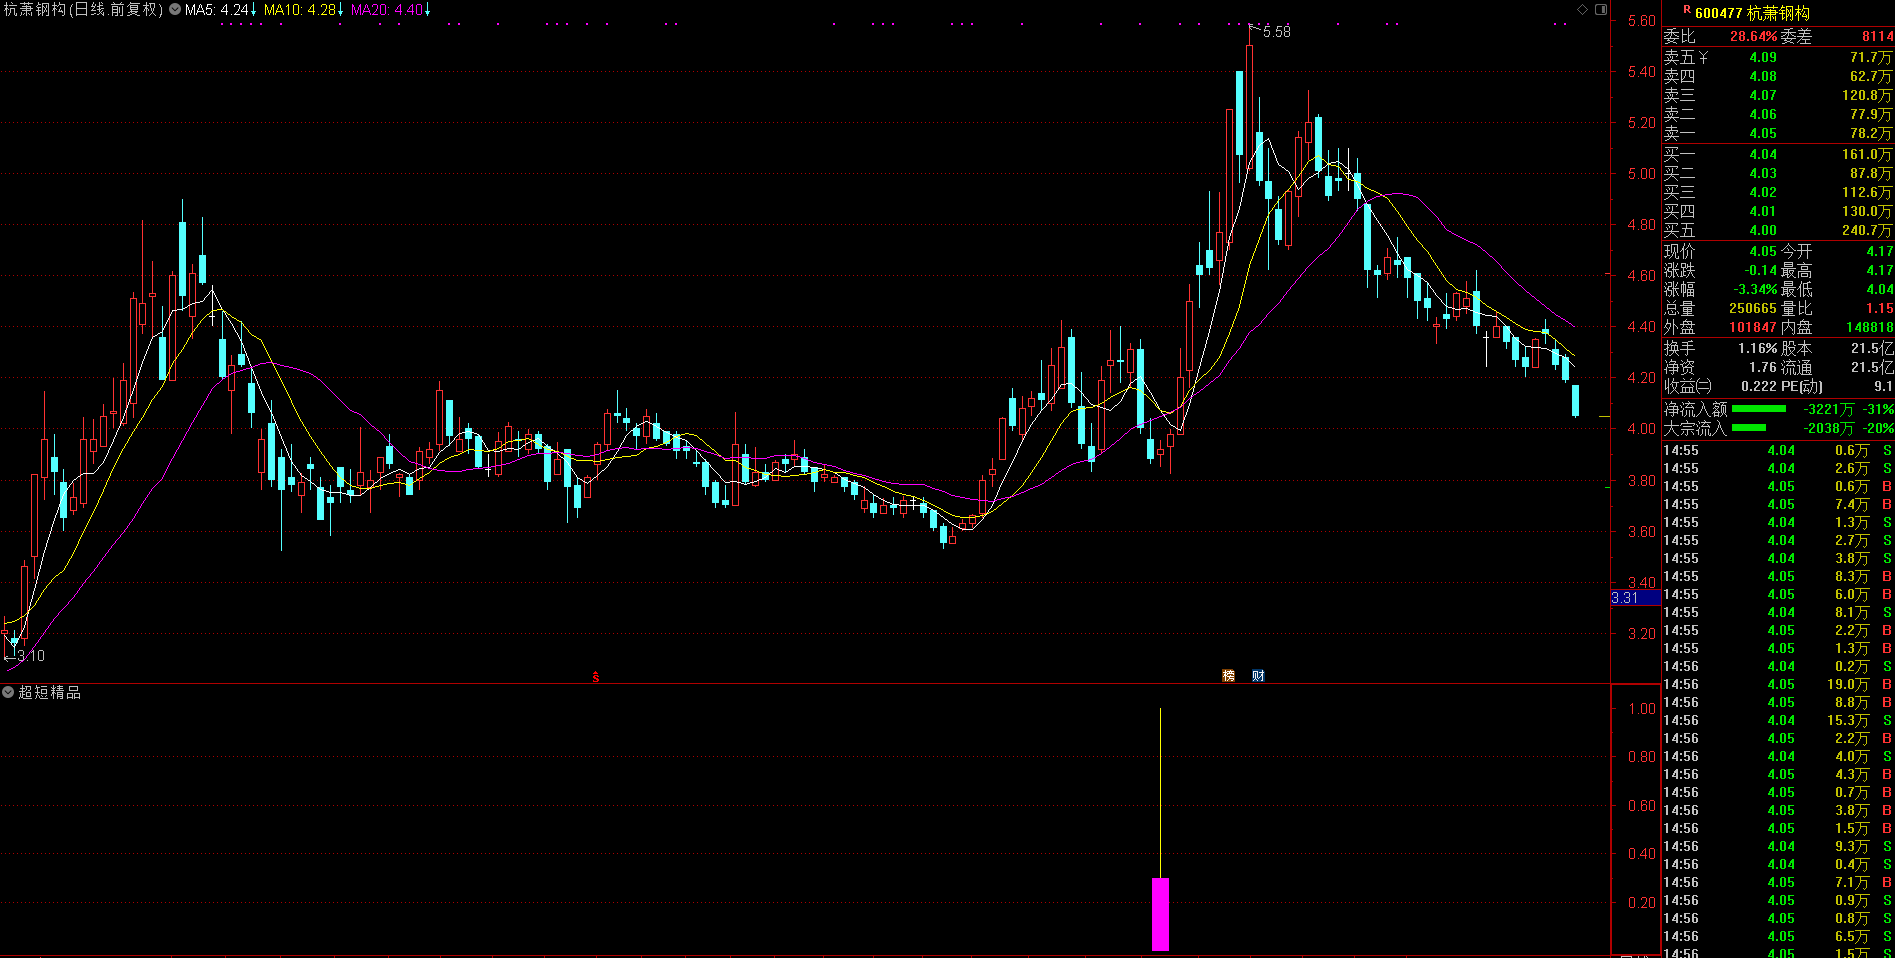Viewport: 1895px width, 958px height.
Task: Click the MA5 down arrow indicator
Action: coord(254,10)
